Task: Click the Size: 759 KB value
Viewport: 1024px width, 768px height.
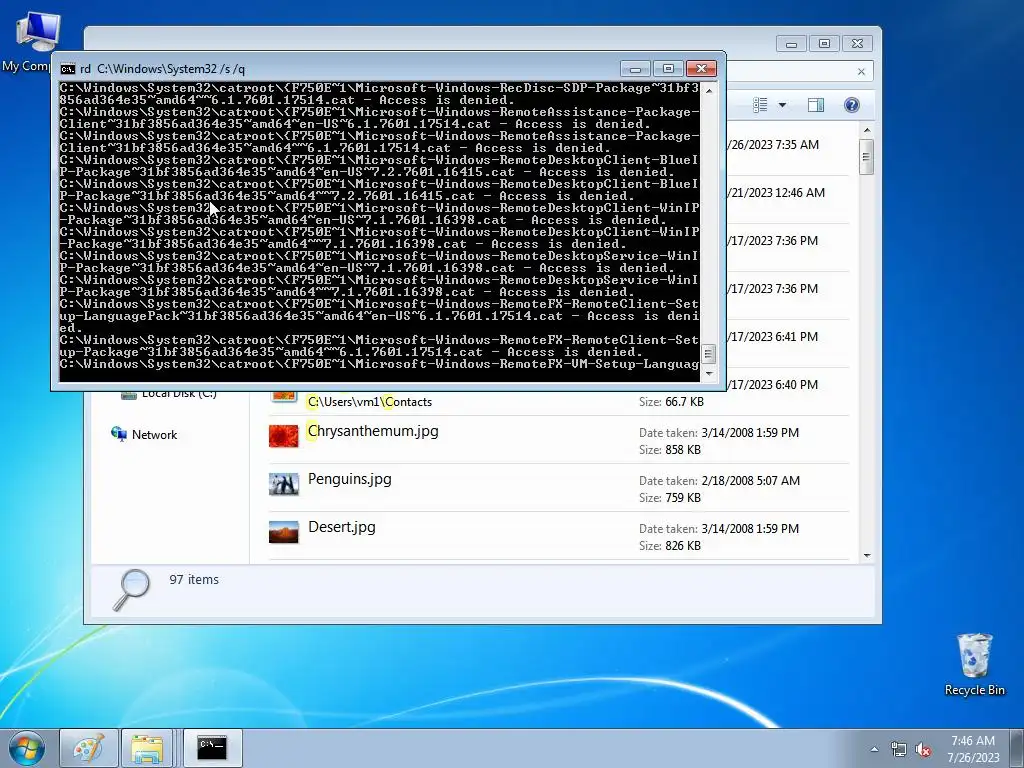Action: pyautogui.click(x=683, y=498)
